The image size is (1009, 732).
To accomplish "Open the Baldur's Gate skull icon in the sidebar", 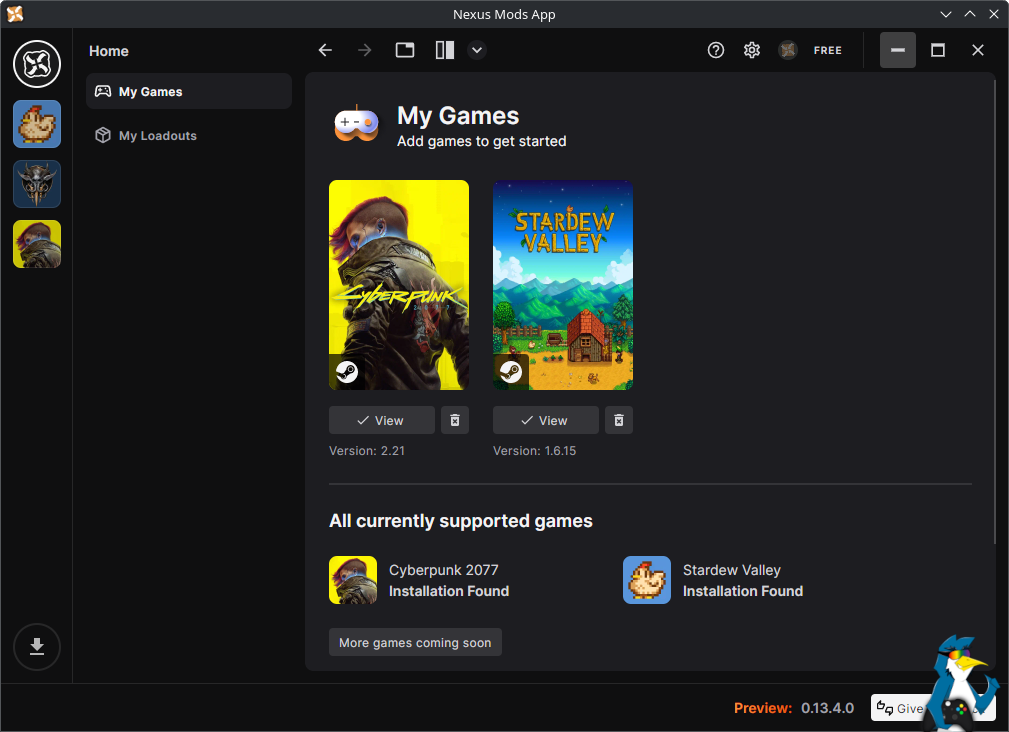I will 37,184.
